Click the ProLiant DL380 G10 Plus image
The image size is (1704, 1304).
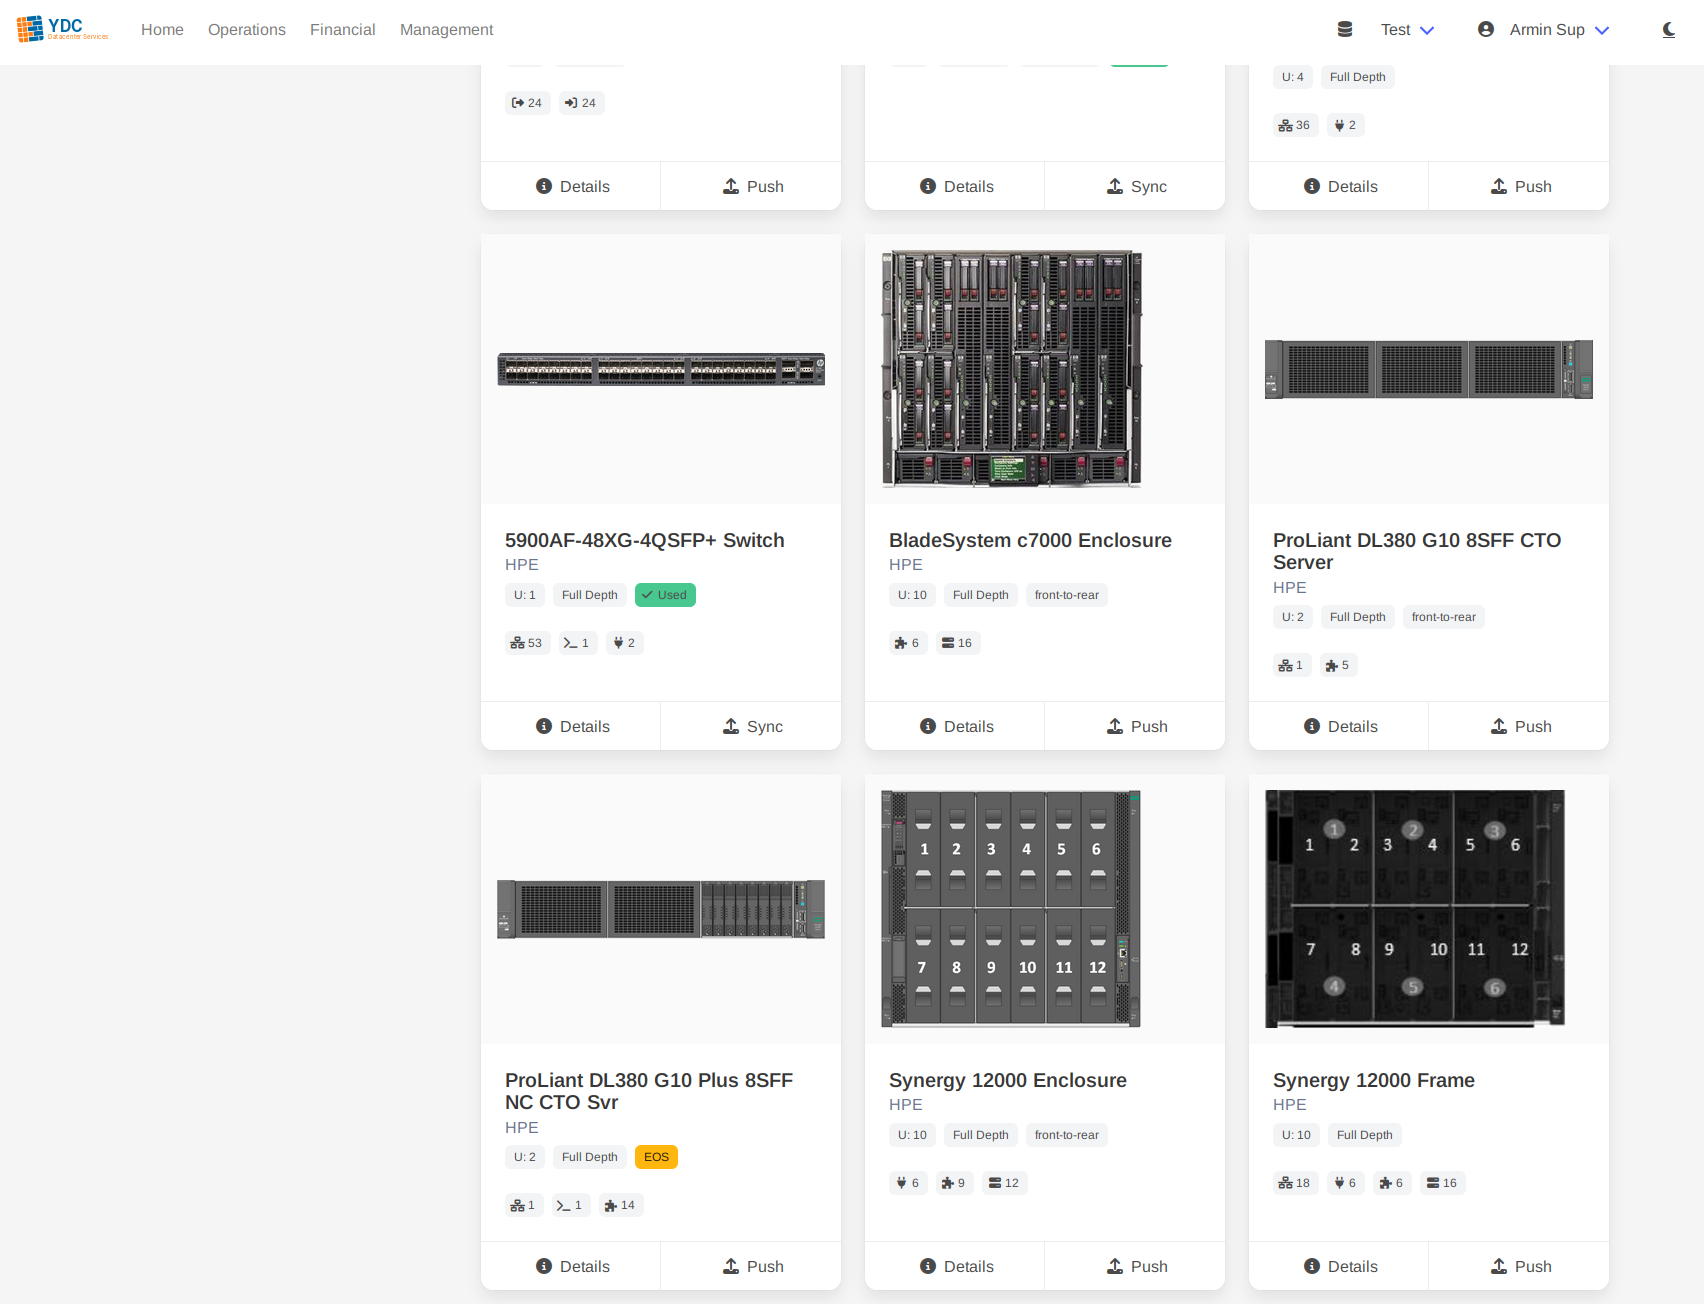(661, 909)
